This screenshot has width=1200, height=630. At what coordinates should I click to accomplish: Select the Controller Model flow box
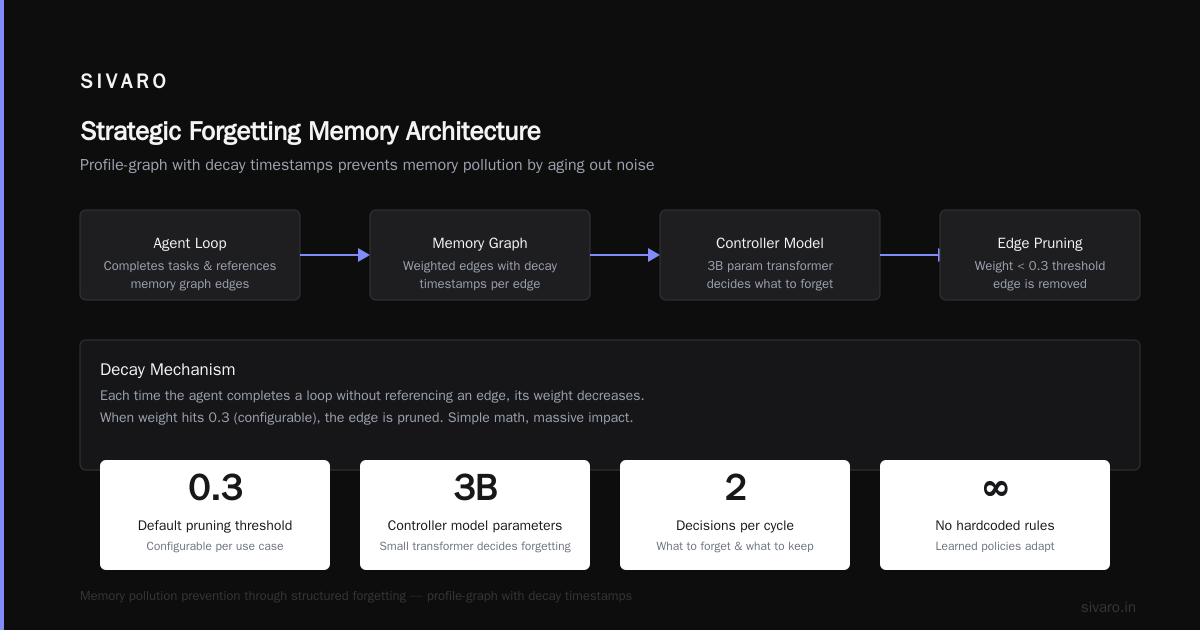click(x=770, y=255)
